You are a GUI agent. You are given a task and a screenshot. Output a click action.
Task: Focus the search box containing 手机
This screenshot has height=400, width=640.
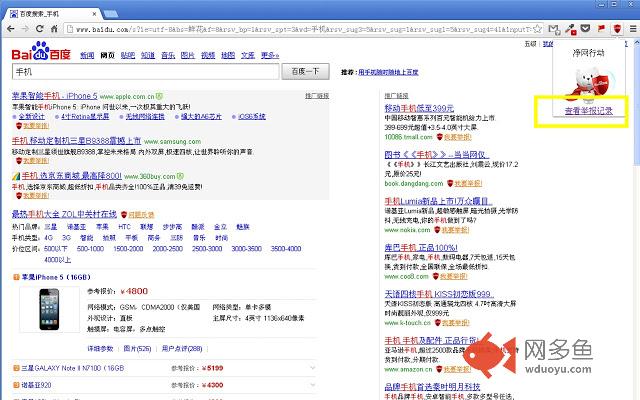146,72
